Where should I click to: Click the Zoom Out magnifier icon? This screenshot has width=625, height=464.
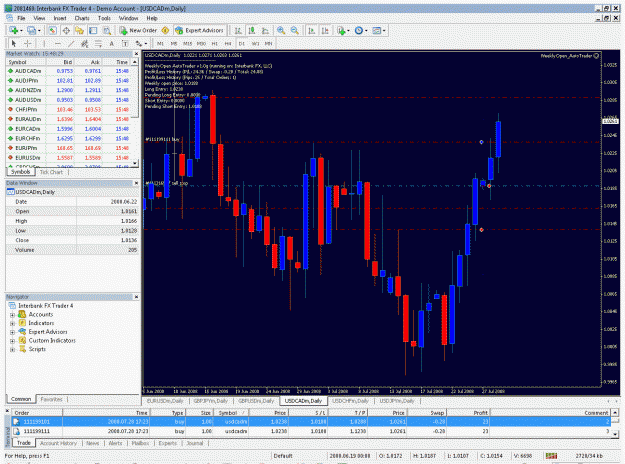(x=295, y=30)
